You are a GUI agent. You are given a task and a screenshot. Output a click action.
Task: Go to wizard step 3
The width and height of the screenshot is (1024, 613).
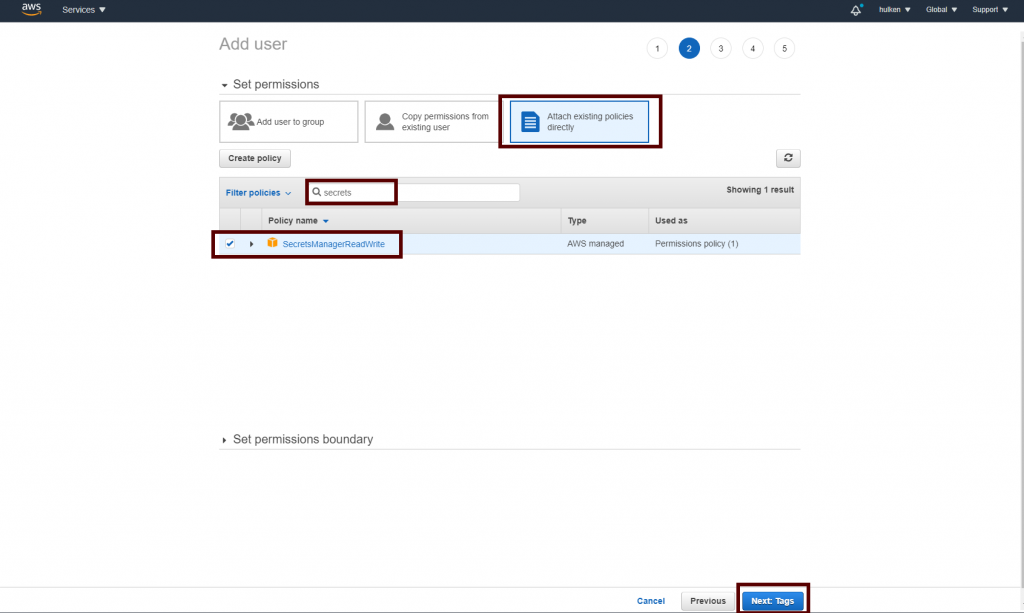tap(720, 48)
